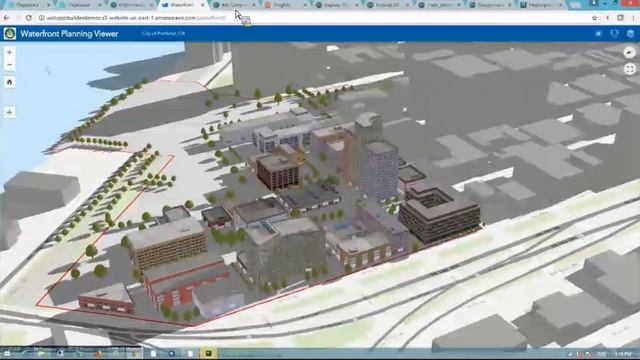The image size is (640, 360).
Task: Switch to the Insights browser tab
Action: [x=286, y=5]
